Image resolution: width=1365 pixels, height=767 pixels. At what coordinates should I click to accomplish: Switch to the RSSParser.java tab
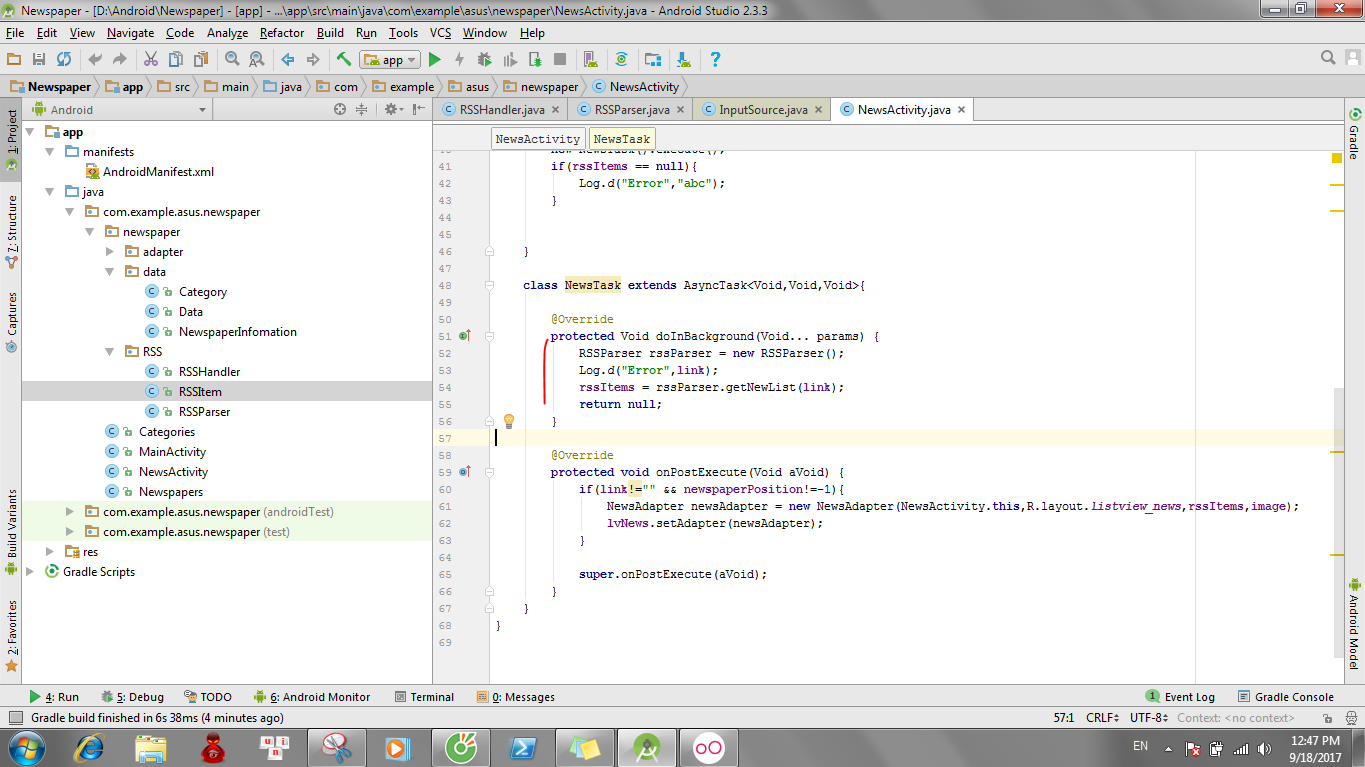pos(631,110)
